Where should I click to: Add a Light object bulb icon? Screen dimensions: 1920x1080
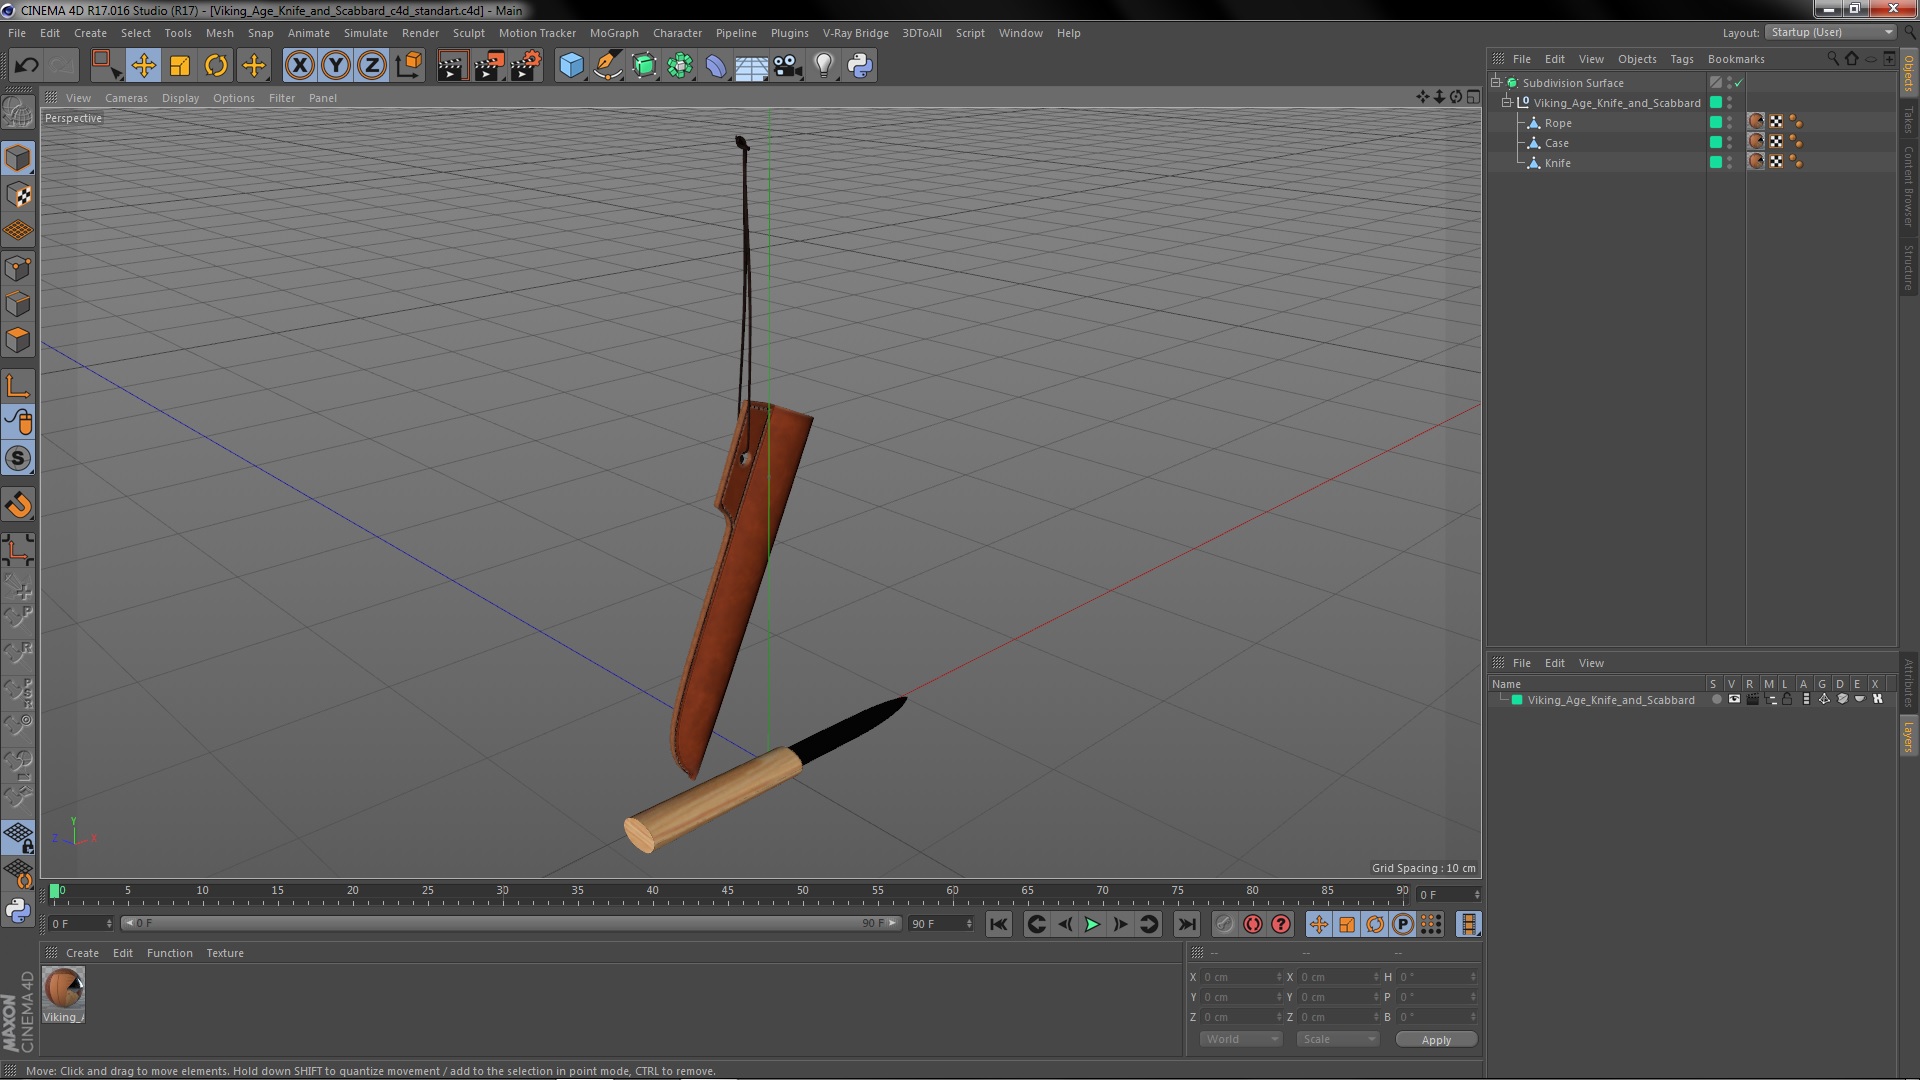point(823,66)
